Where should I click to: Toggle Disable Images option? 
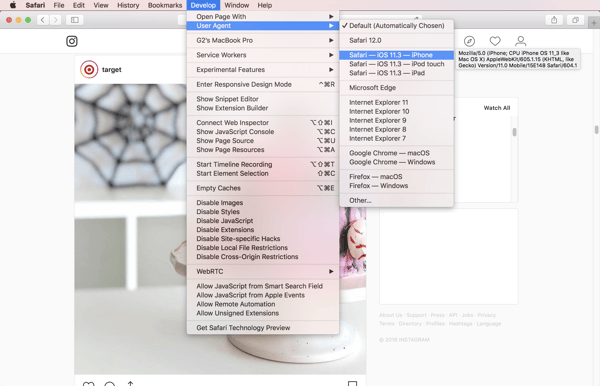point(262,202)
